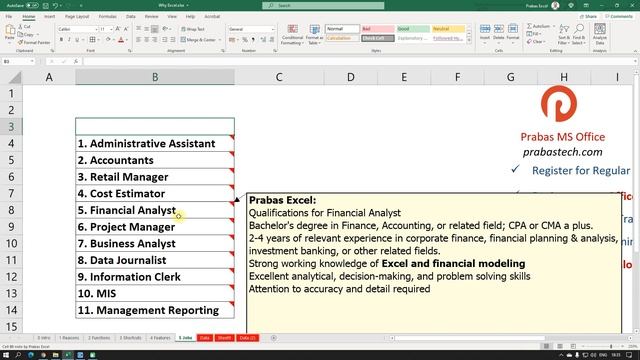Screen dimensions: 640x360
Task: Click the Fill Color bucket icon
Action: coord(108,40)
